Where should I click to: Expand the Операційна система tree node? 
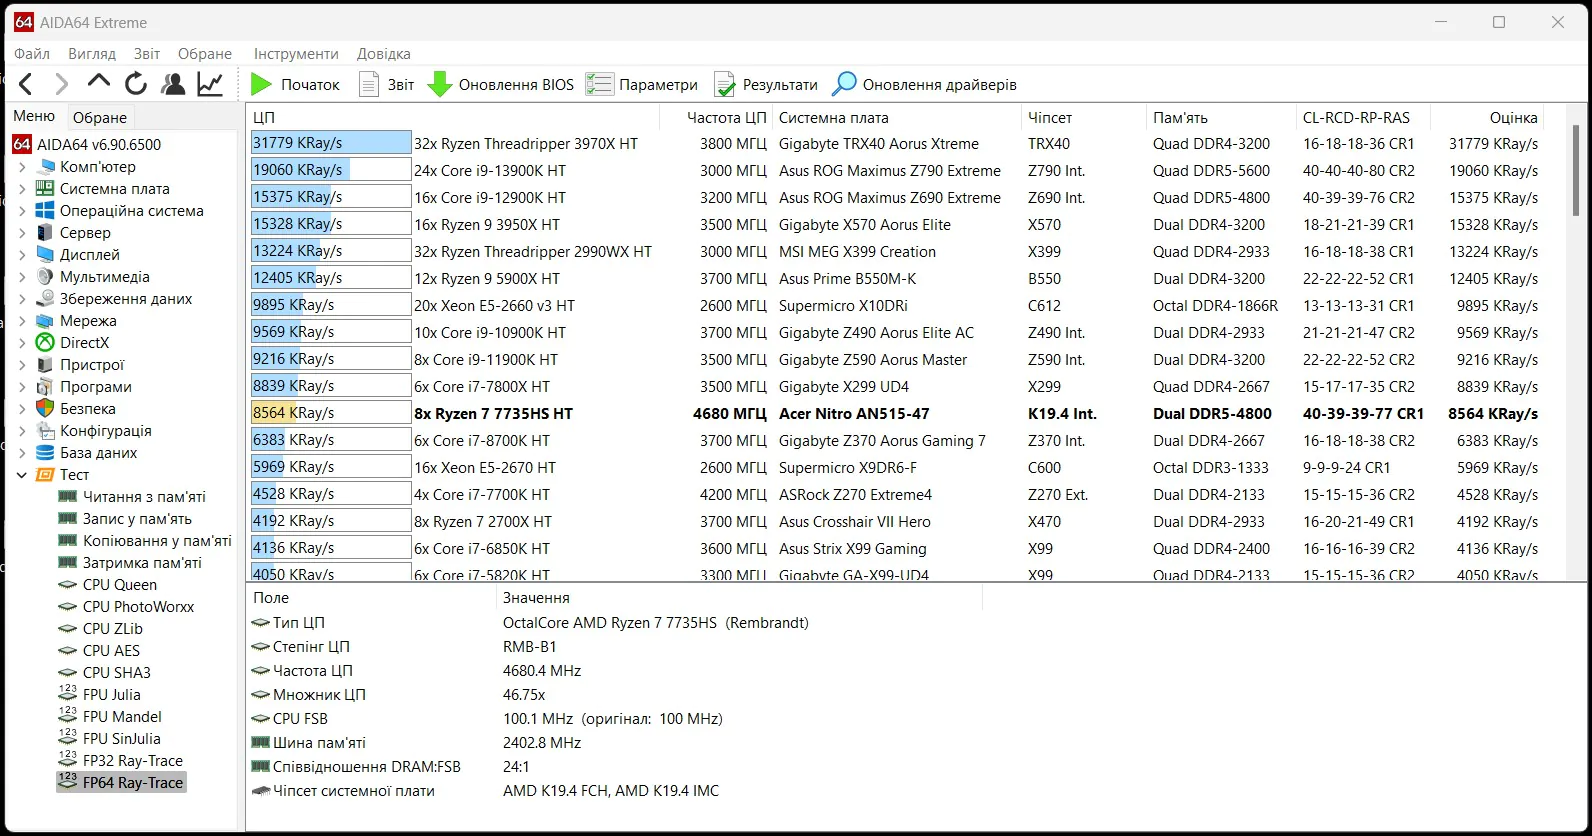tap(22, 211)
